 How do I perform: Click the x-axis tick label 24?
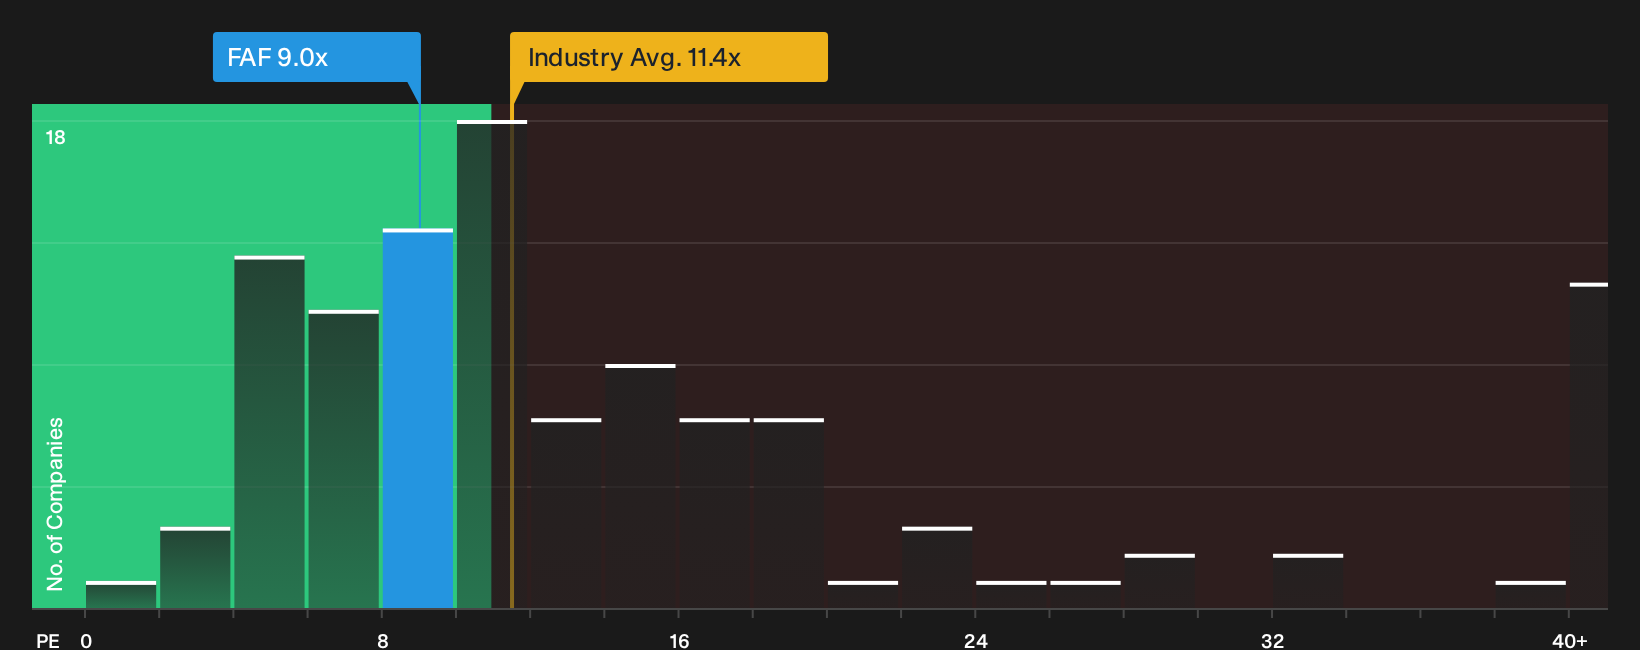coord(976,641)
